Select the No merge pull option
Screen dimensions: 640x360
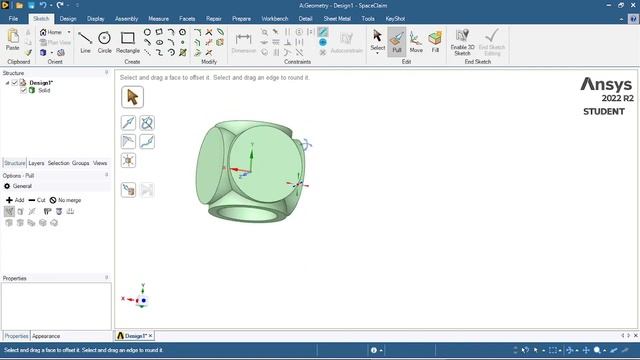pos(65,200)
